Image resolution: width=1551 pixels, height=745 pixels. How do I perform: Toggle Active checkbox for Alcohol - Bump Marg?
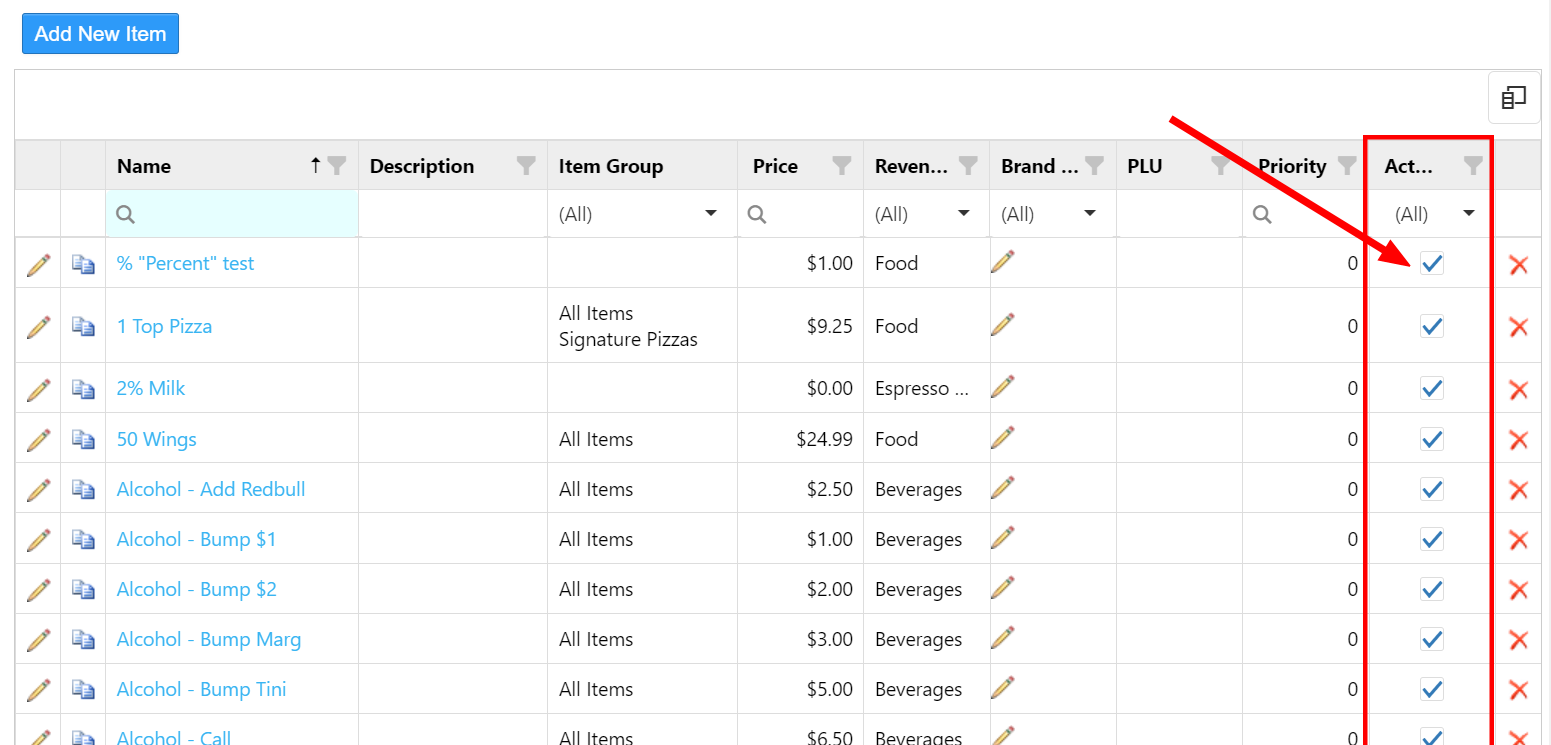(x=1432, y=639)
